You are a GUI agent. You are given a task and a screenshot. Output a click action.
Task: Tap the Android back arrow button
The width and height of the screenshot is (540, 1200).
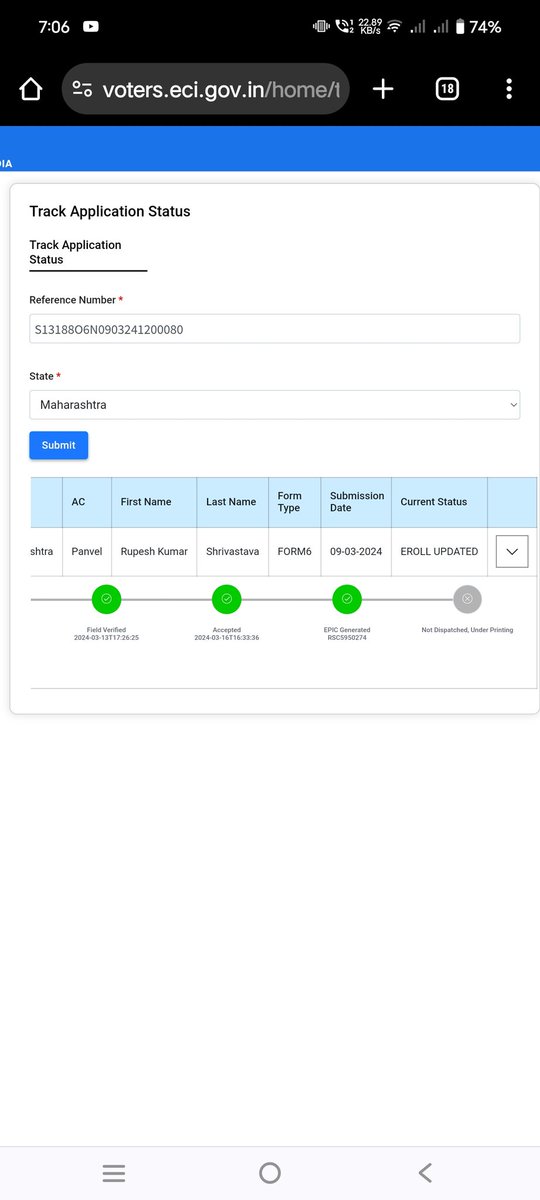pyautogui.click(x=425, y=1173)
